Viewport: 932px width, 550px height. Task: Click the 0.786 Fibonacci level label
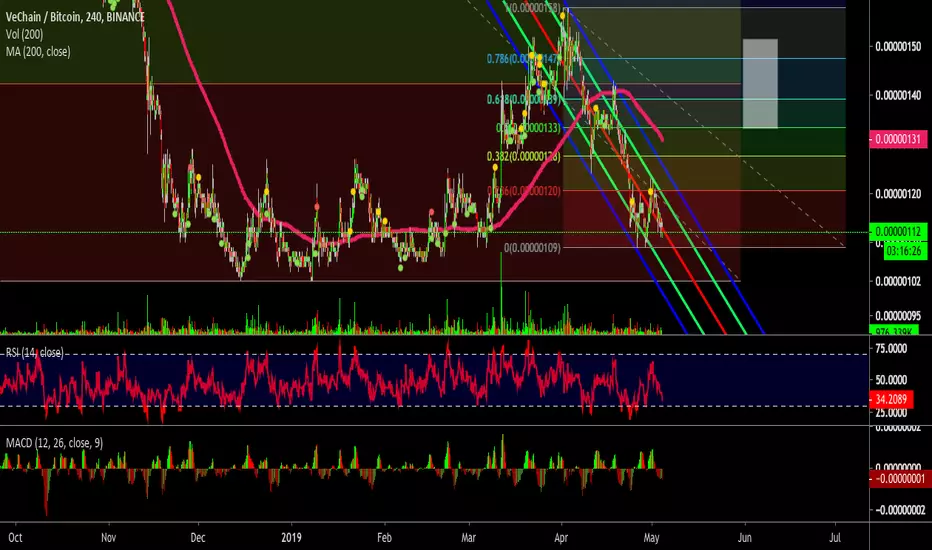[x=523, y=58]
